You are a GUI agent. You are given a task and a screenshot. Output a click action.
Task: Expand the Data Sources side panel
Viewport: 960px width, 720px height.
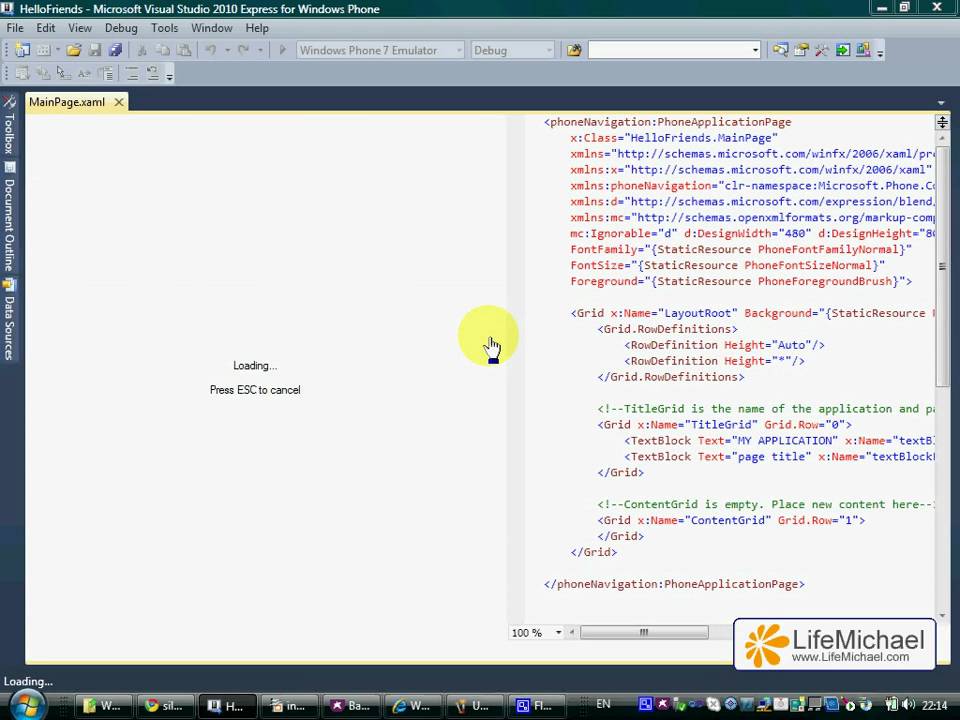point(9,318)
